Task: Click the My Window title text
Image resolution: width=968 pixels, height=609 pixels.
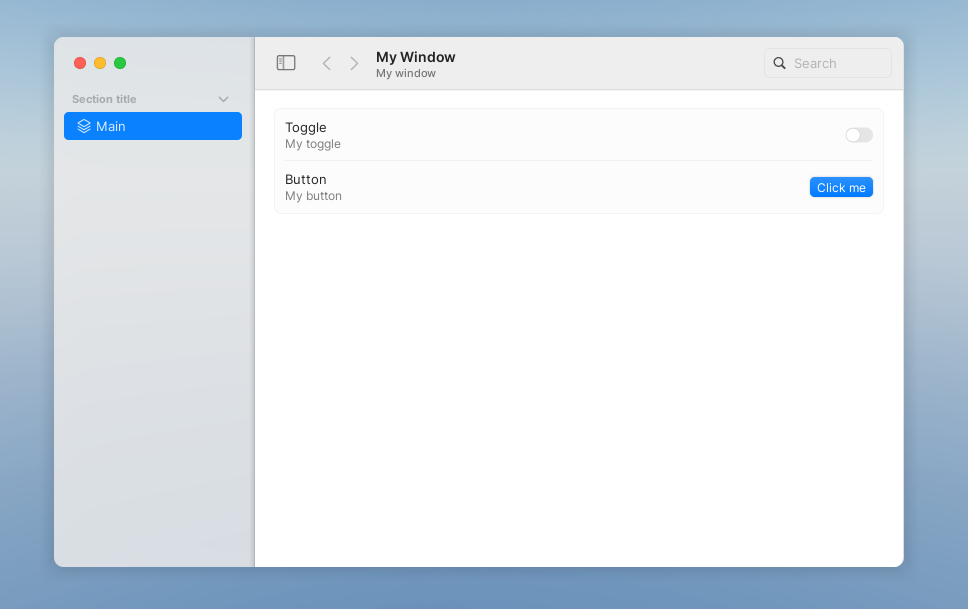Action: tap(415, 57)
